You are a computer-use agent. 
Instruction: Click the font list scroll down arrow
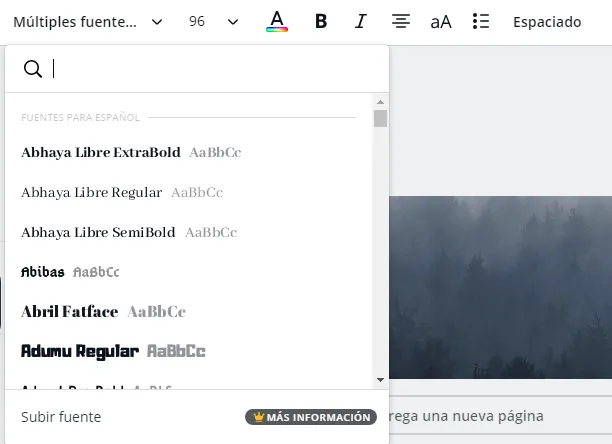[x=380, y=380]
